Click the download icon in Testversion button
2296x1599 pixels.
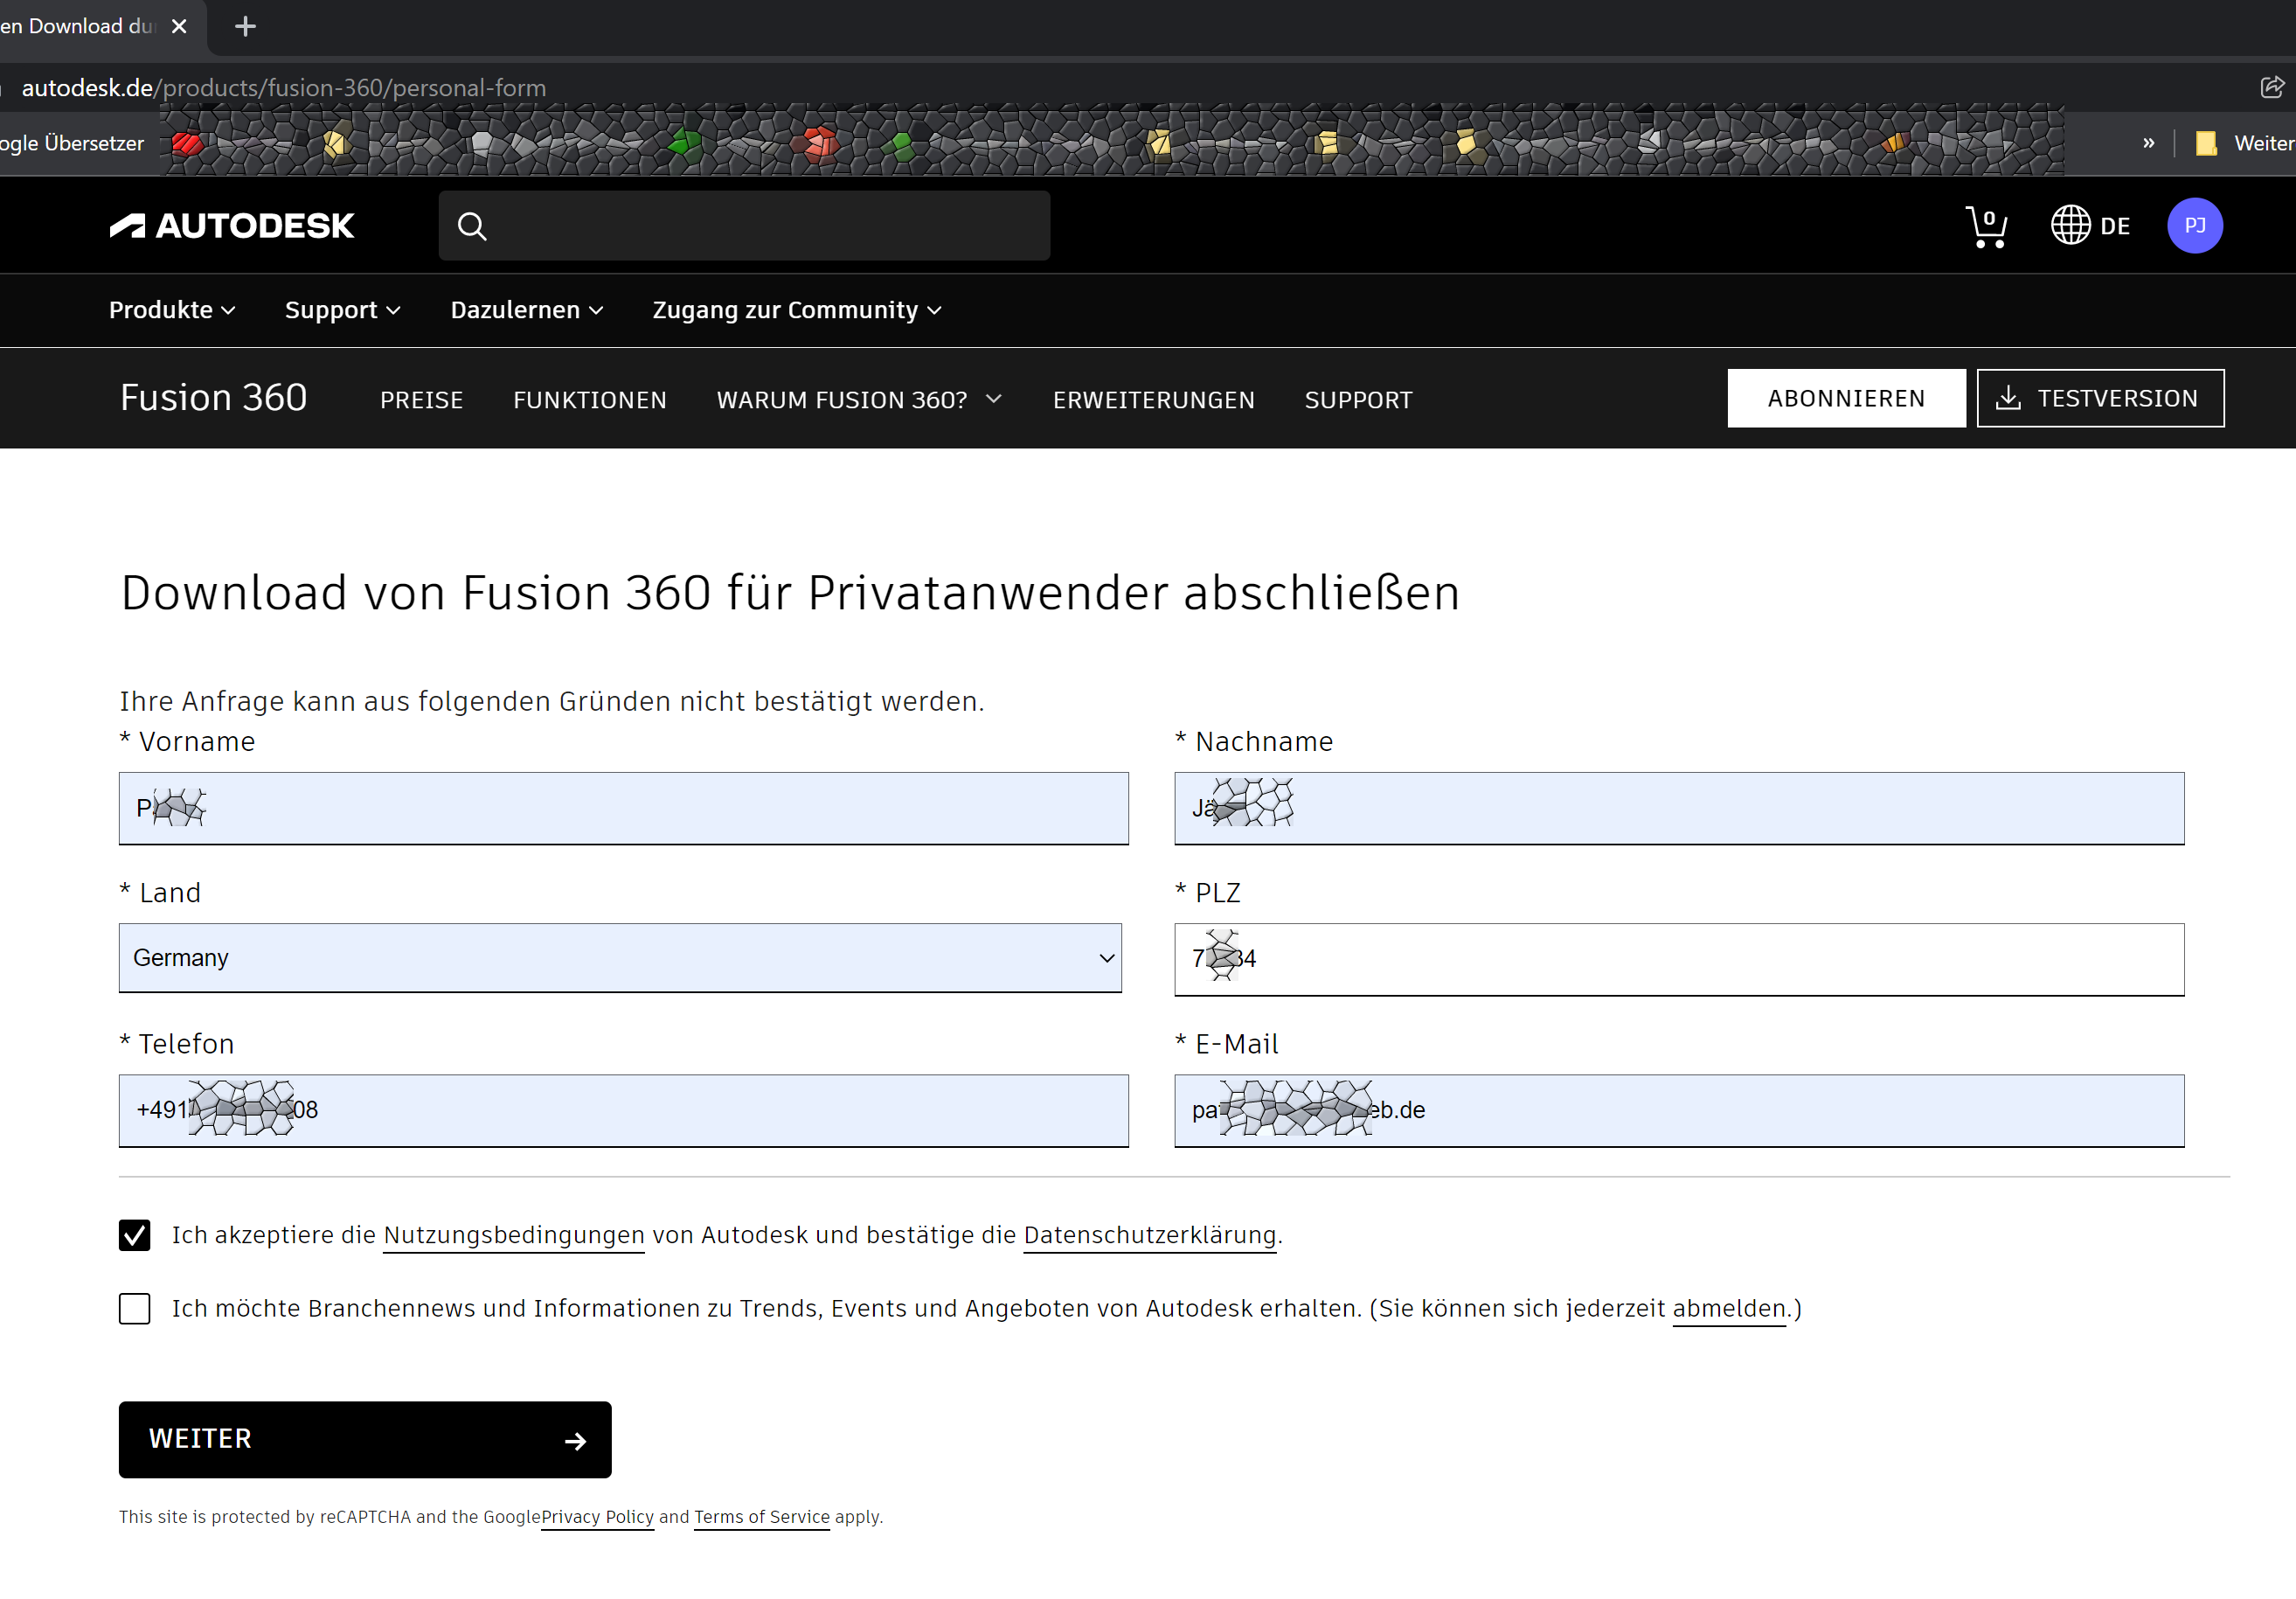2008,398
